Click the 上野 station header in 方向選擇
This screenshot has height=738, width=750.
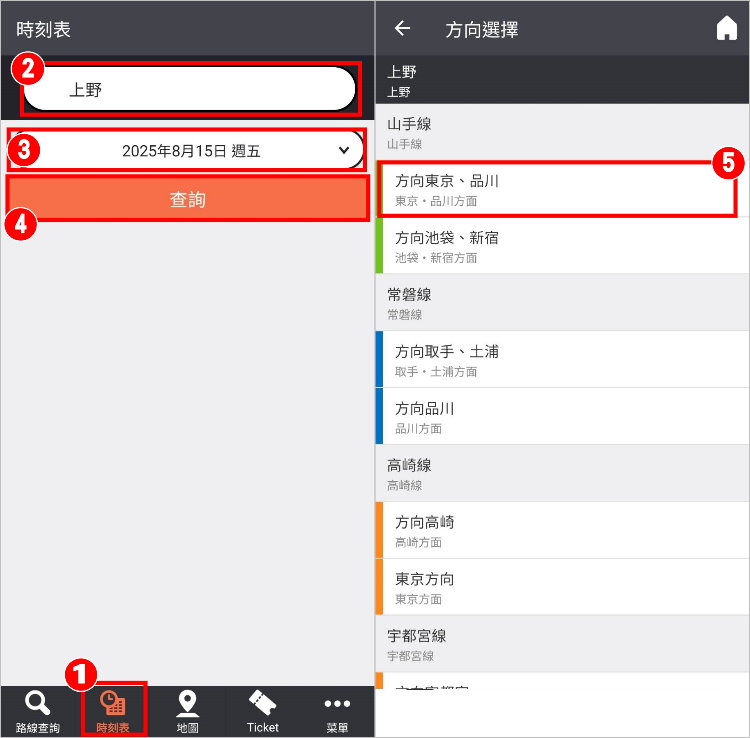point(562,80)
